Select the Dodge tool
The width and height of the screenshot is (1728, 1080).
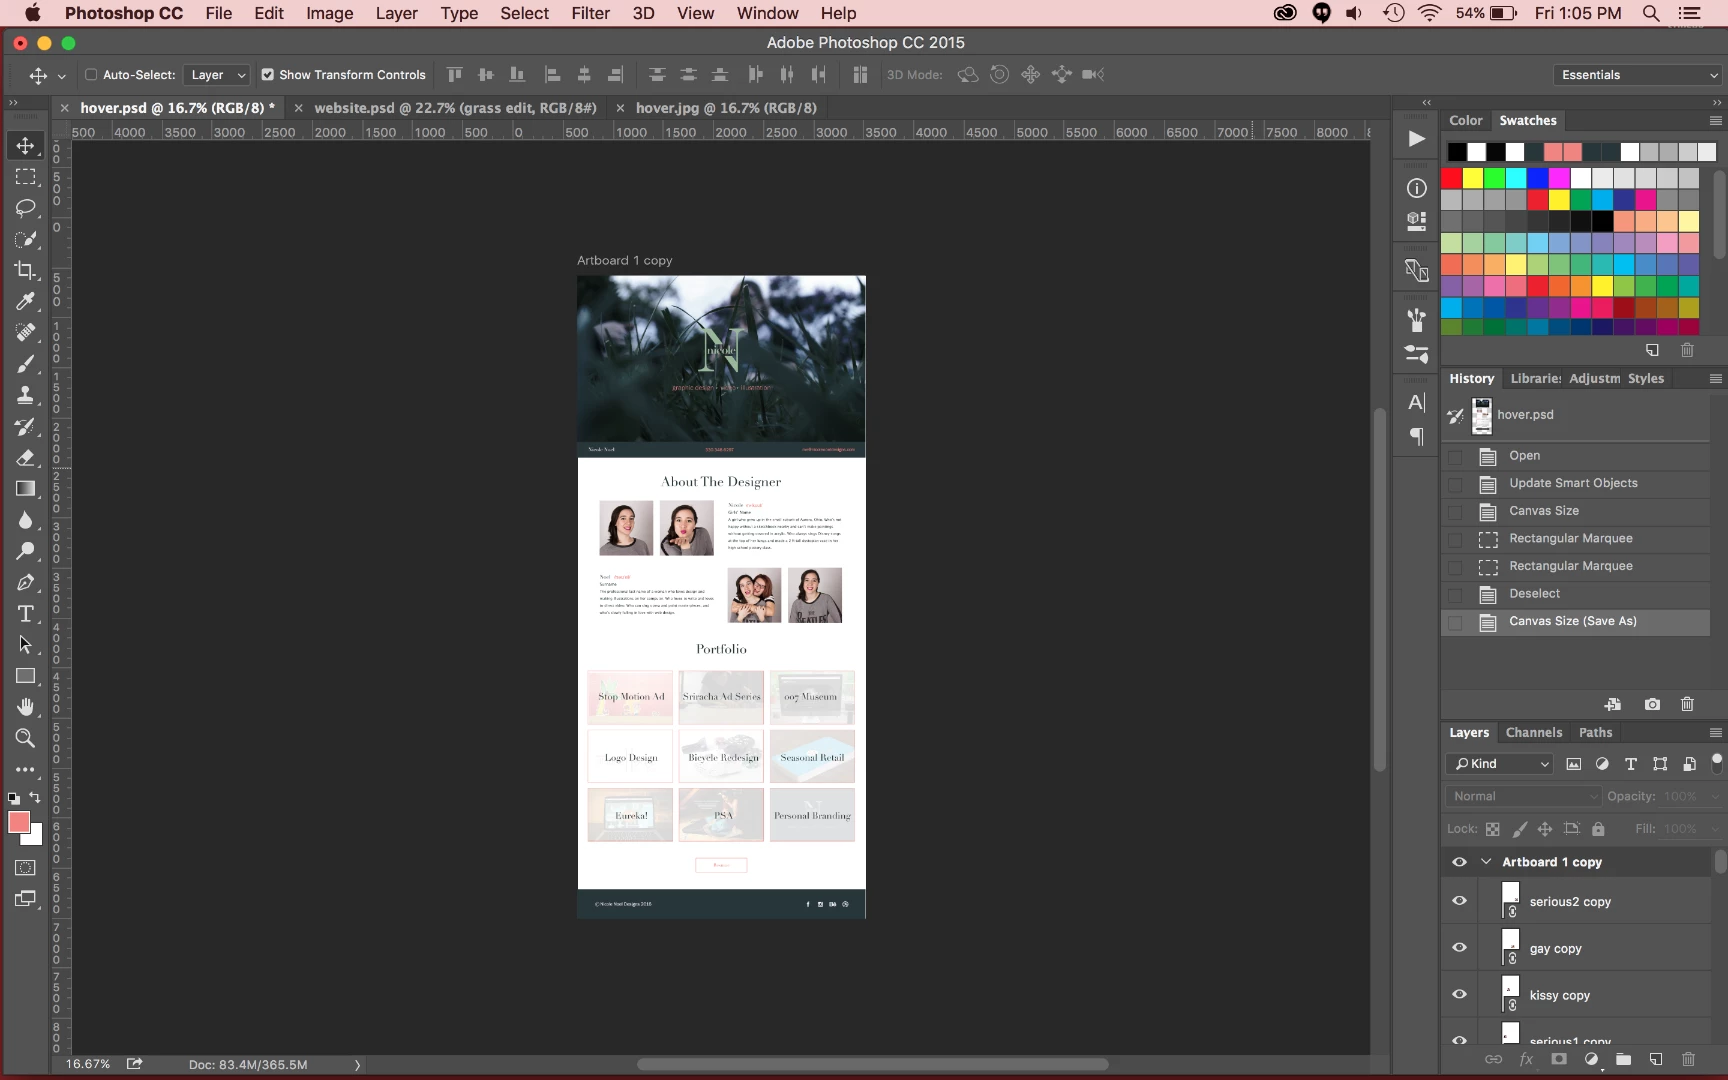pyautogui.click(x=25, y=551)
